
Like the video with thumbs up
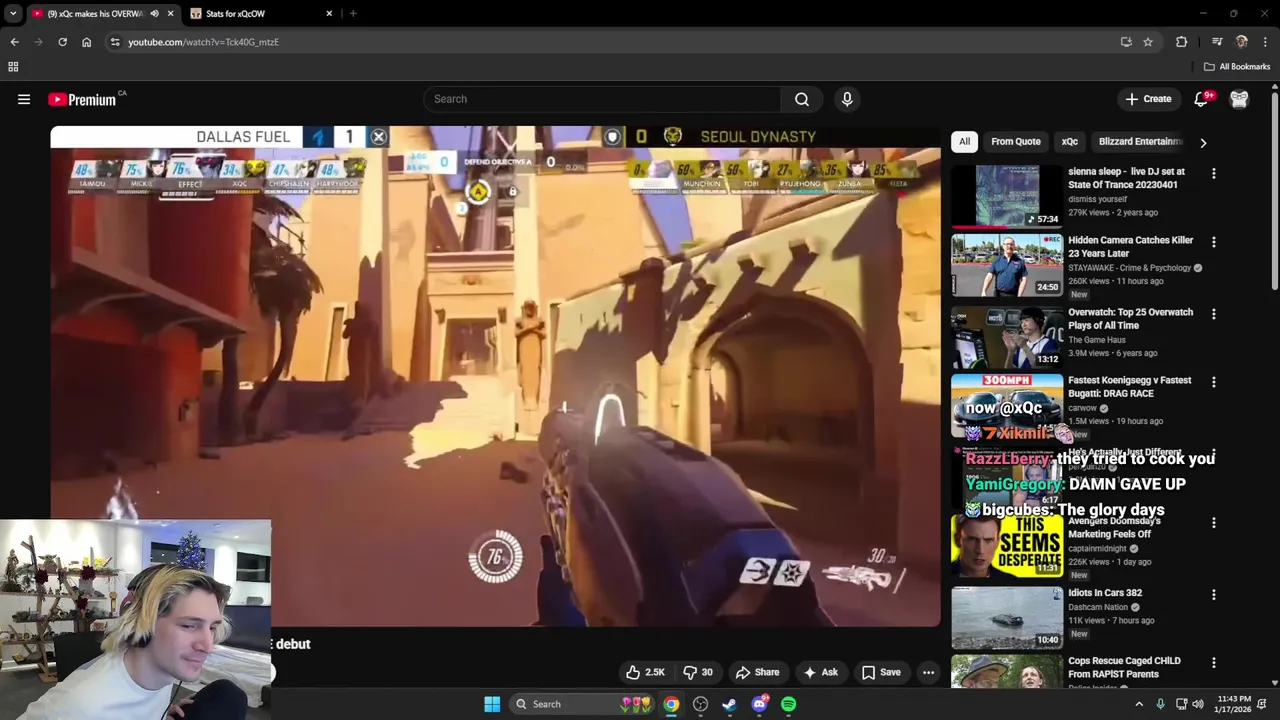[x=645, y=672]
